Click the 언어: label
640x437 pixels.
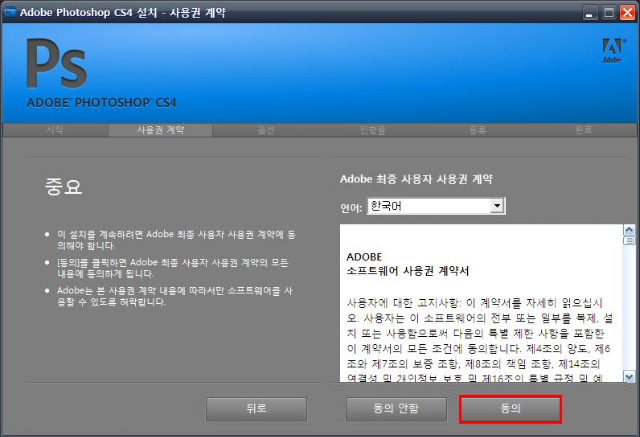point(351,209)
